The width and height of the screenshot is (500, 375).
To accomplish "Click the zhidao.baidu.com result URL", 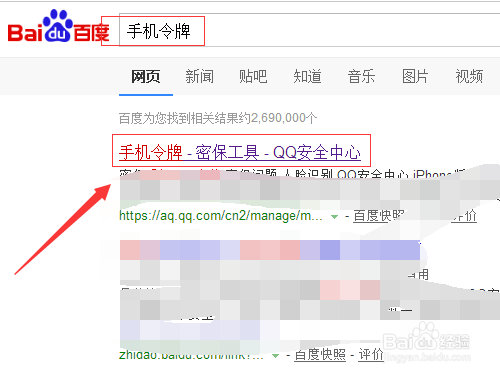I will [191, 355].
